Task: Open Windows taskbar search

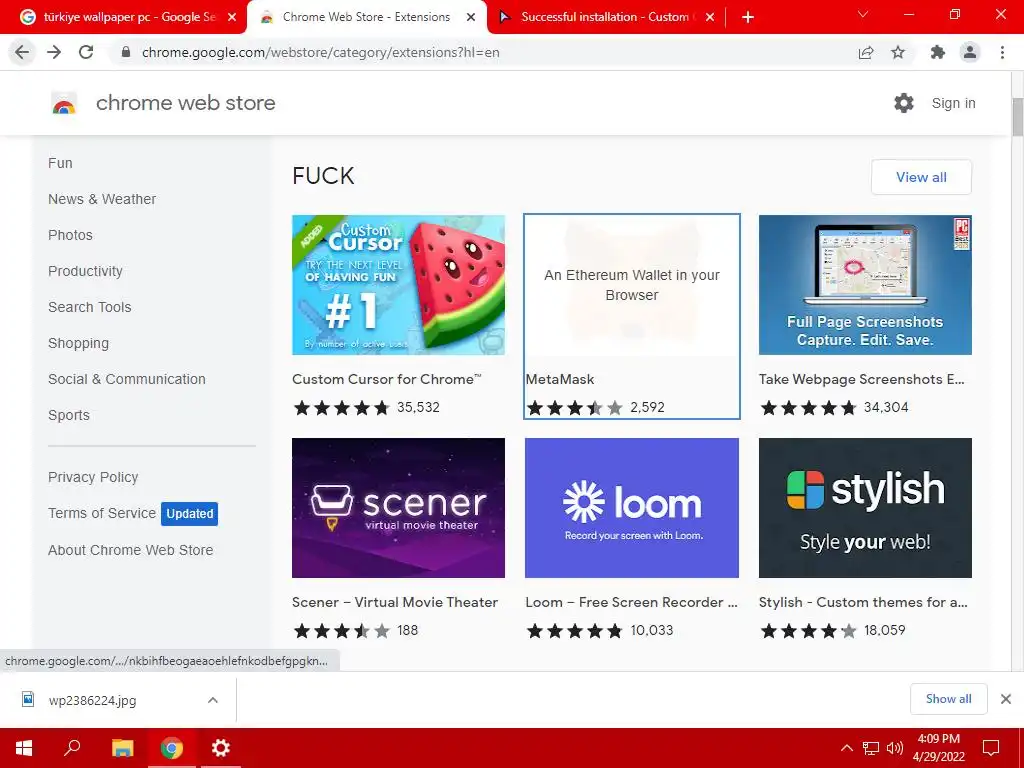Action: pos(72,748)
